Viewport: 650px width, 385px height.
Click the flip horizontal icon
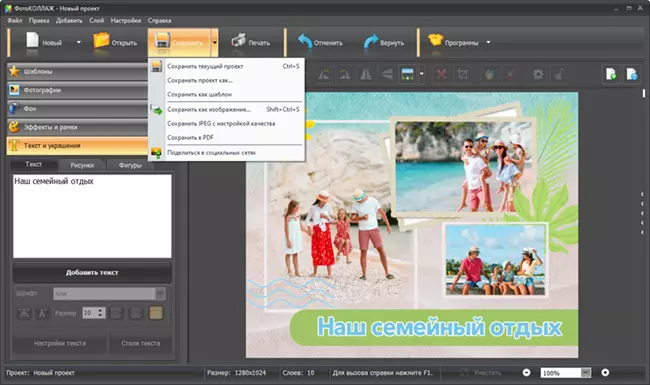click(366, 75)
